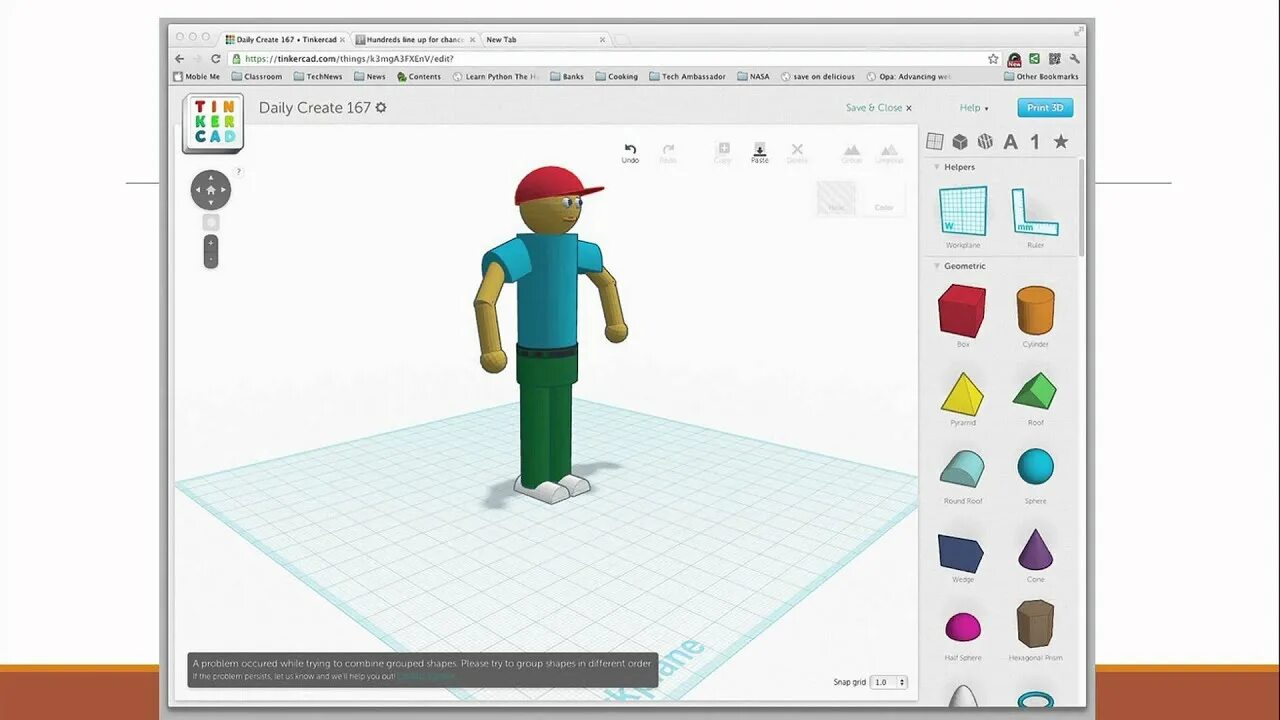
Task: Click the Group shapes icon
Action: point(852,153)
